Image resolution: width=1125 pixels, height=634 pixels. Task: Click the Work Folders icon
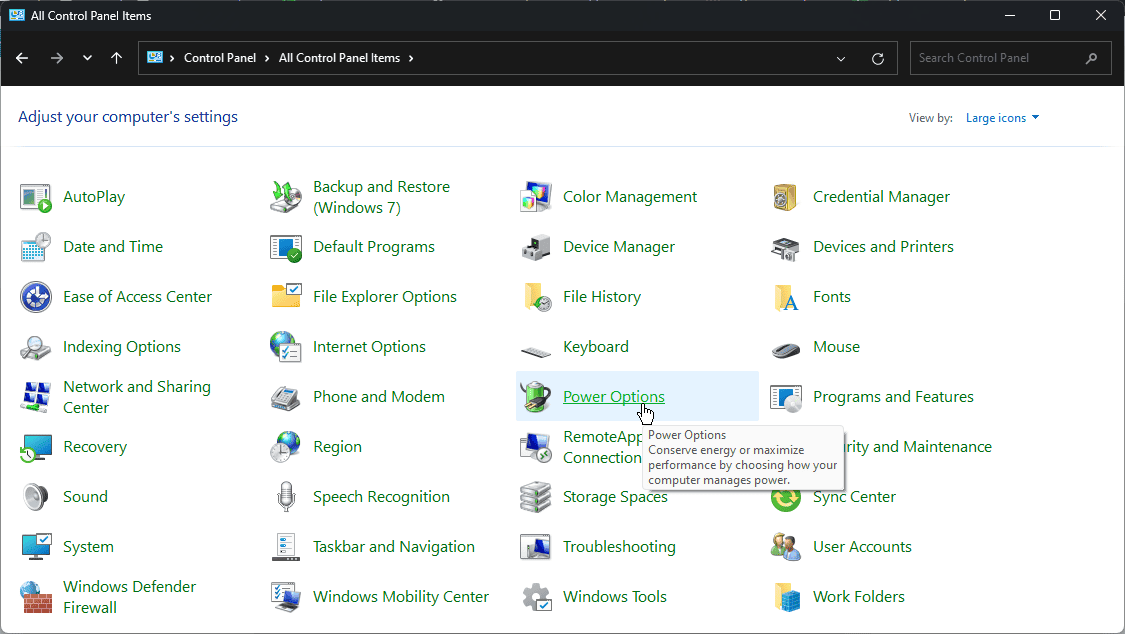click(x=785, y=597)
